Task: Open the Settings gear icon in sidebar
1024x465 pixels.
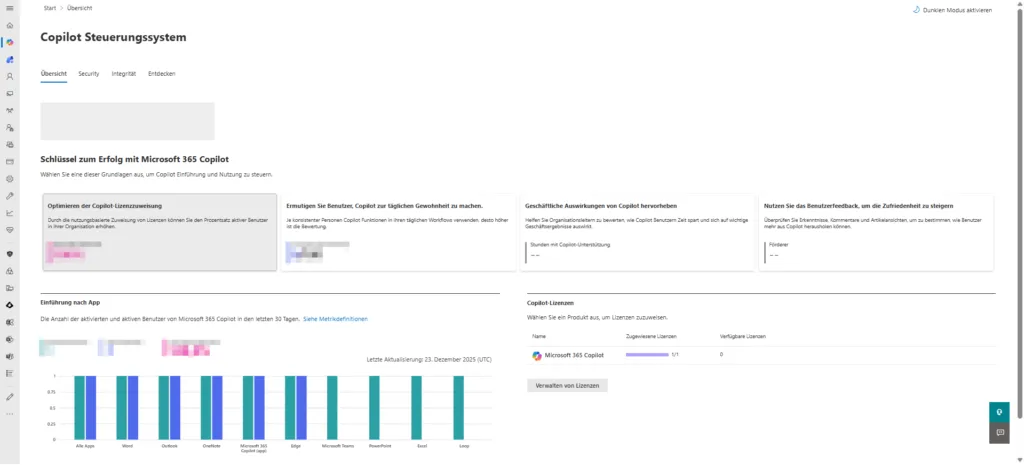Action: tap(10, 178)
